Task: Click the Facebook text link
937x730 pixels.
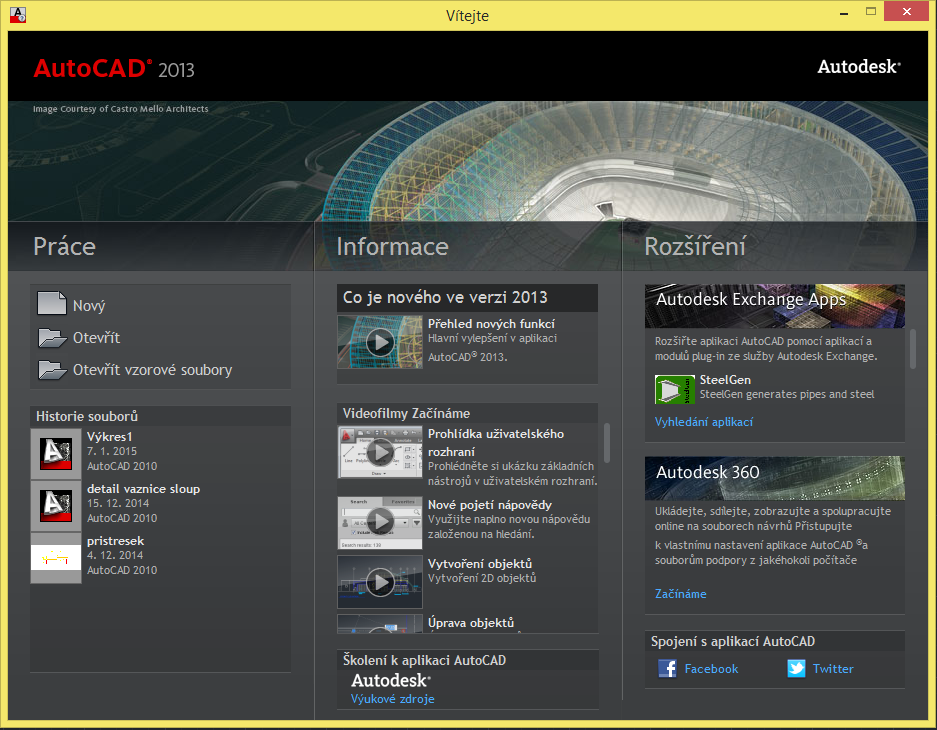Action: coord(711,669)
